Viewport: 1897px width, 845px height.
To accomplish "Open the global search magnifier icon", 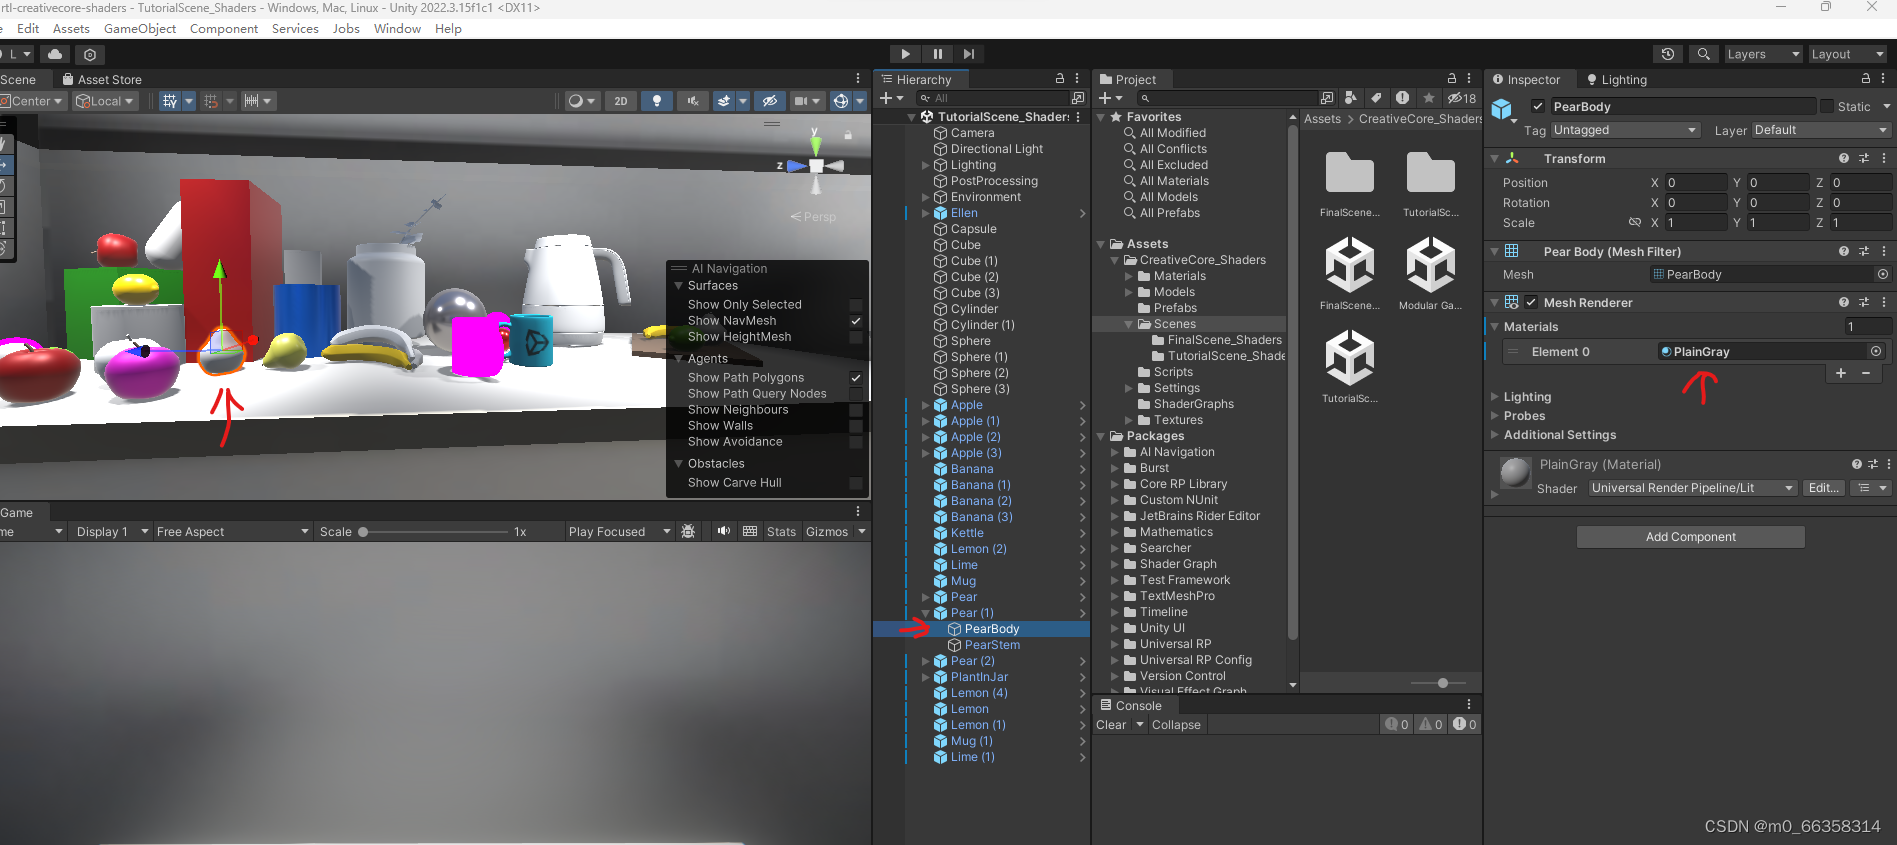I will (x=1703, y=54).
